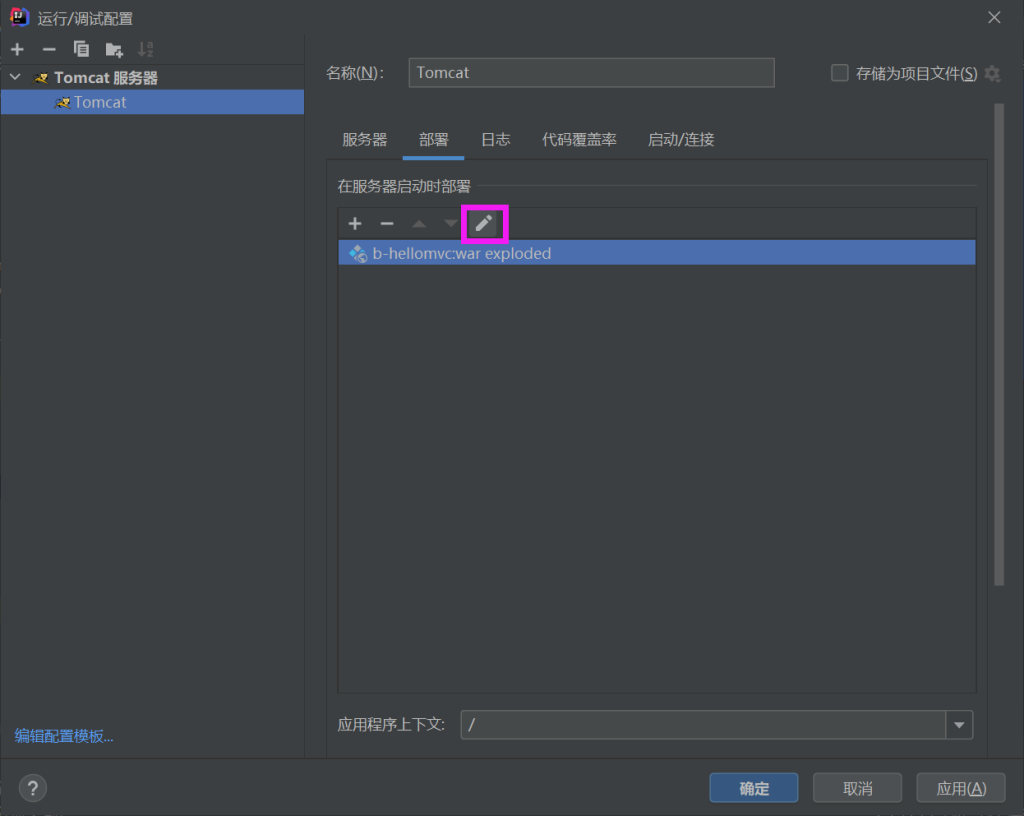Collapse the Tomcat 服务器 tree node

pyautogui.click(x=15, y=77)
